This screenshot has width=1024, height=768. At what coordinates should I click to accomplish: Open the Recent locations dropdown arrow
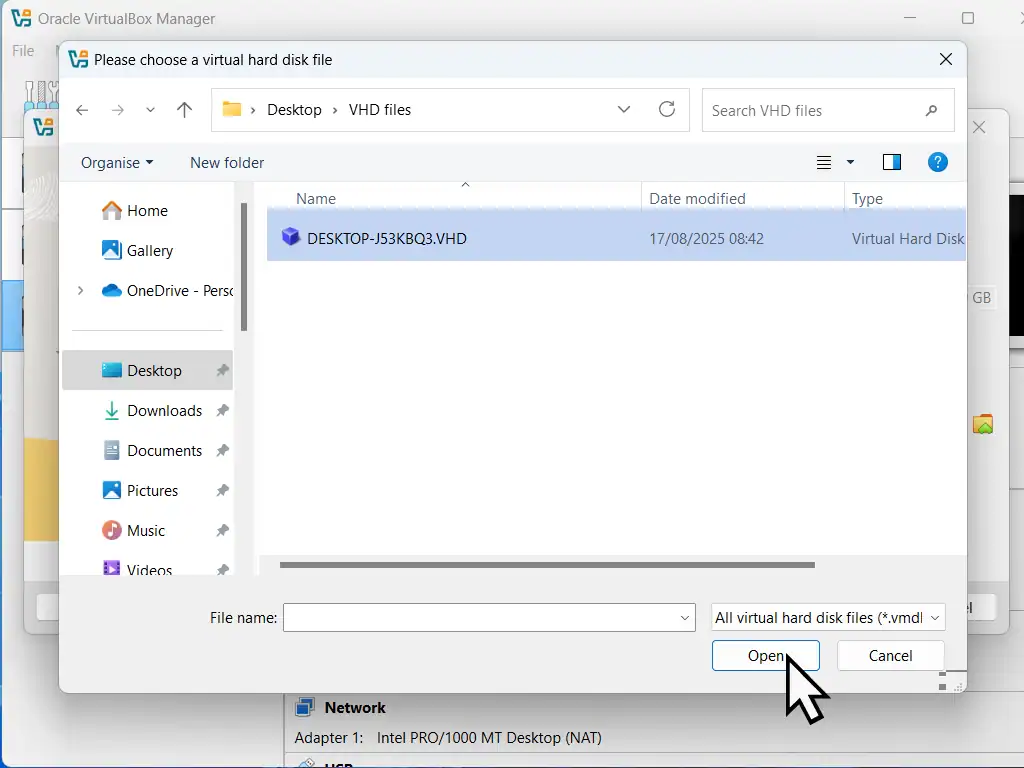click(x=150, y=110)
